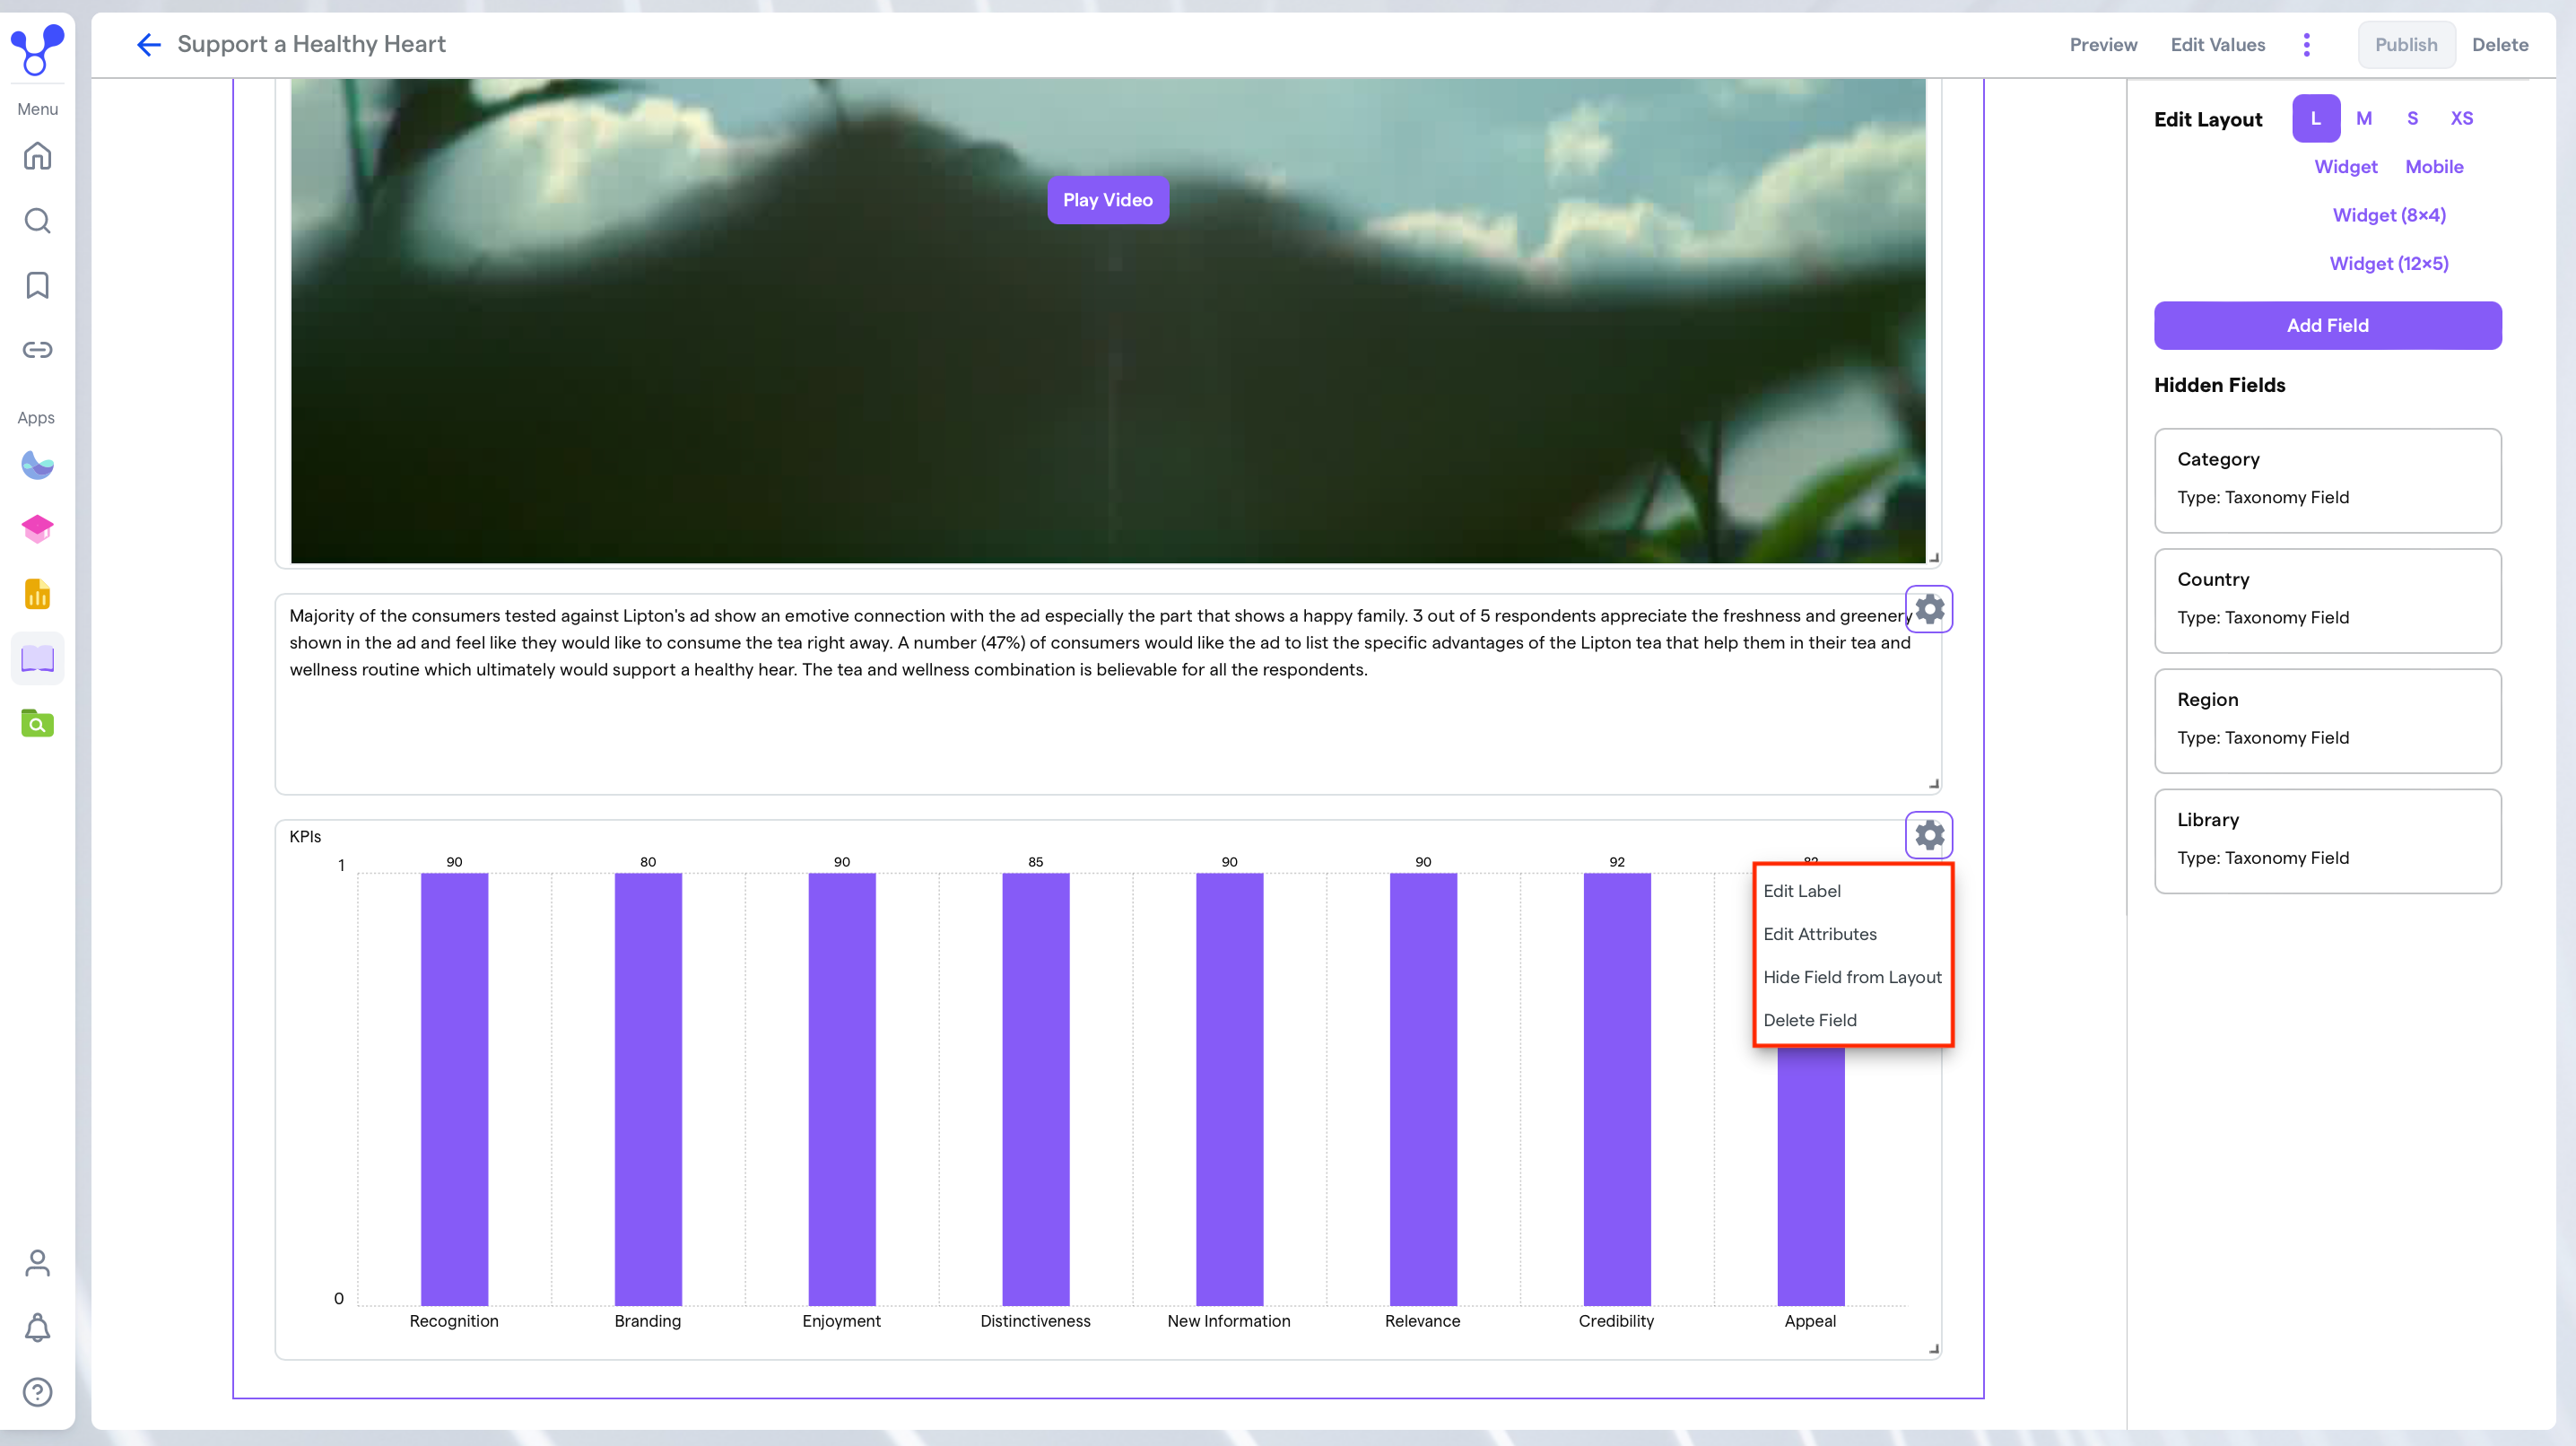This screenshot has width=2576, height=1446.
Task: Open the Bookmarks icon in the sidebar
Action: point(37,285)
